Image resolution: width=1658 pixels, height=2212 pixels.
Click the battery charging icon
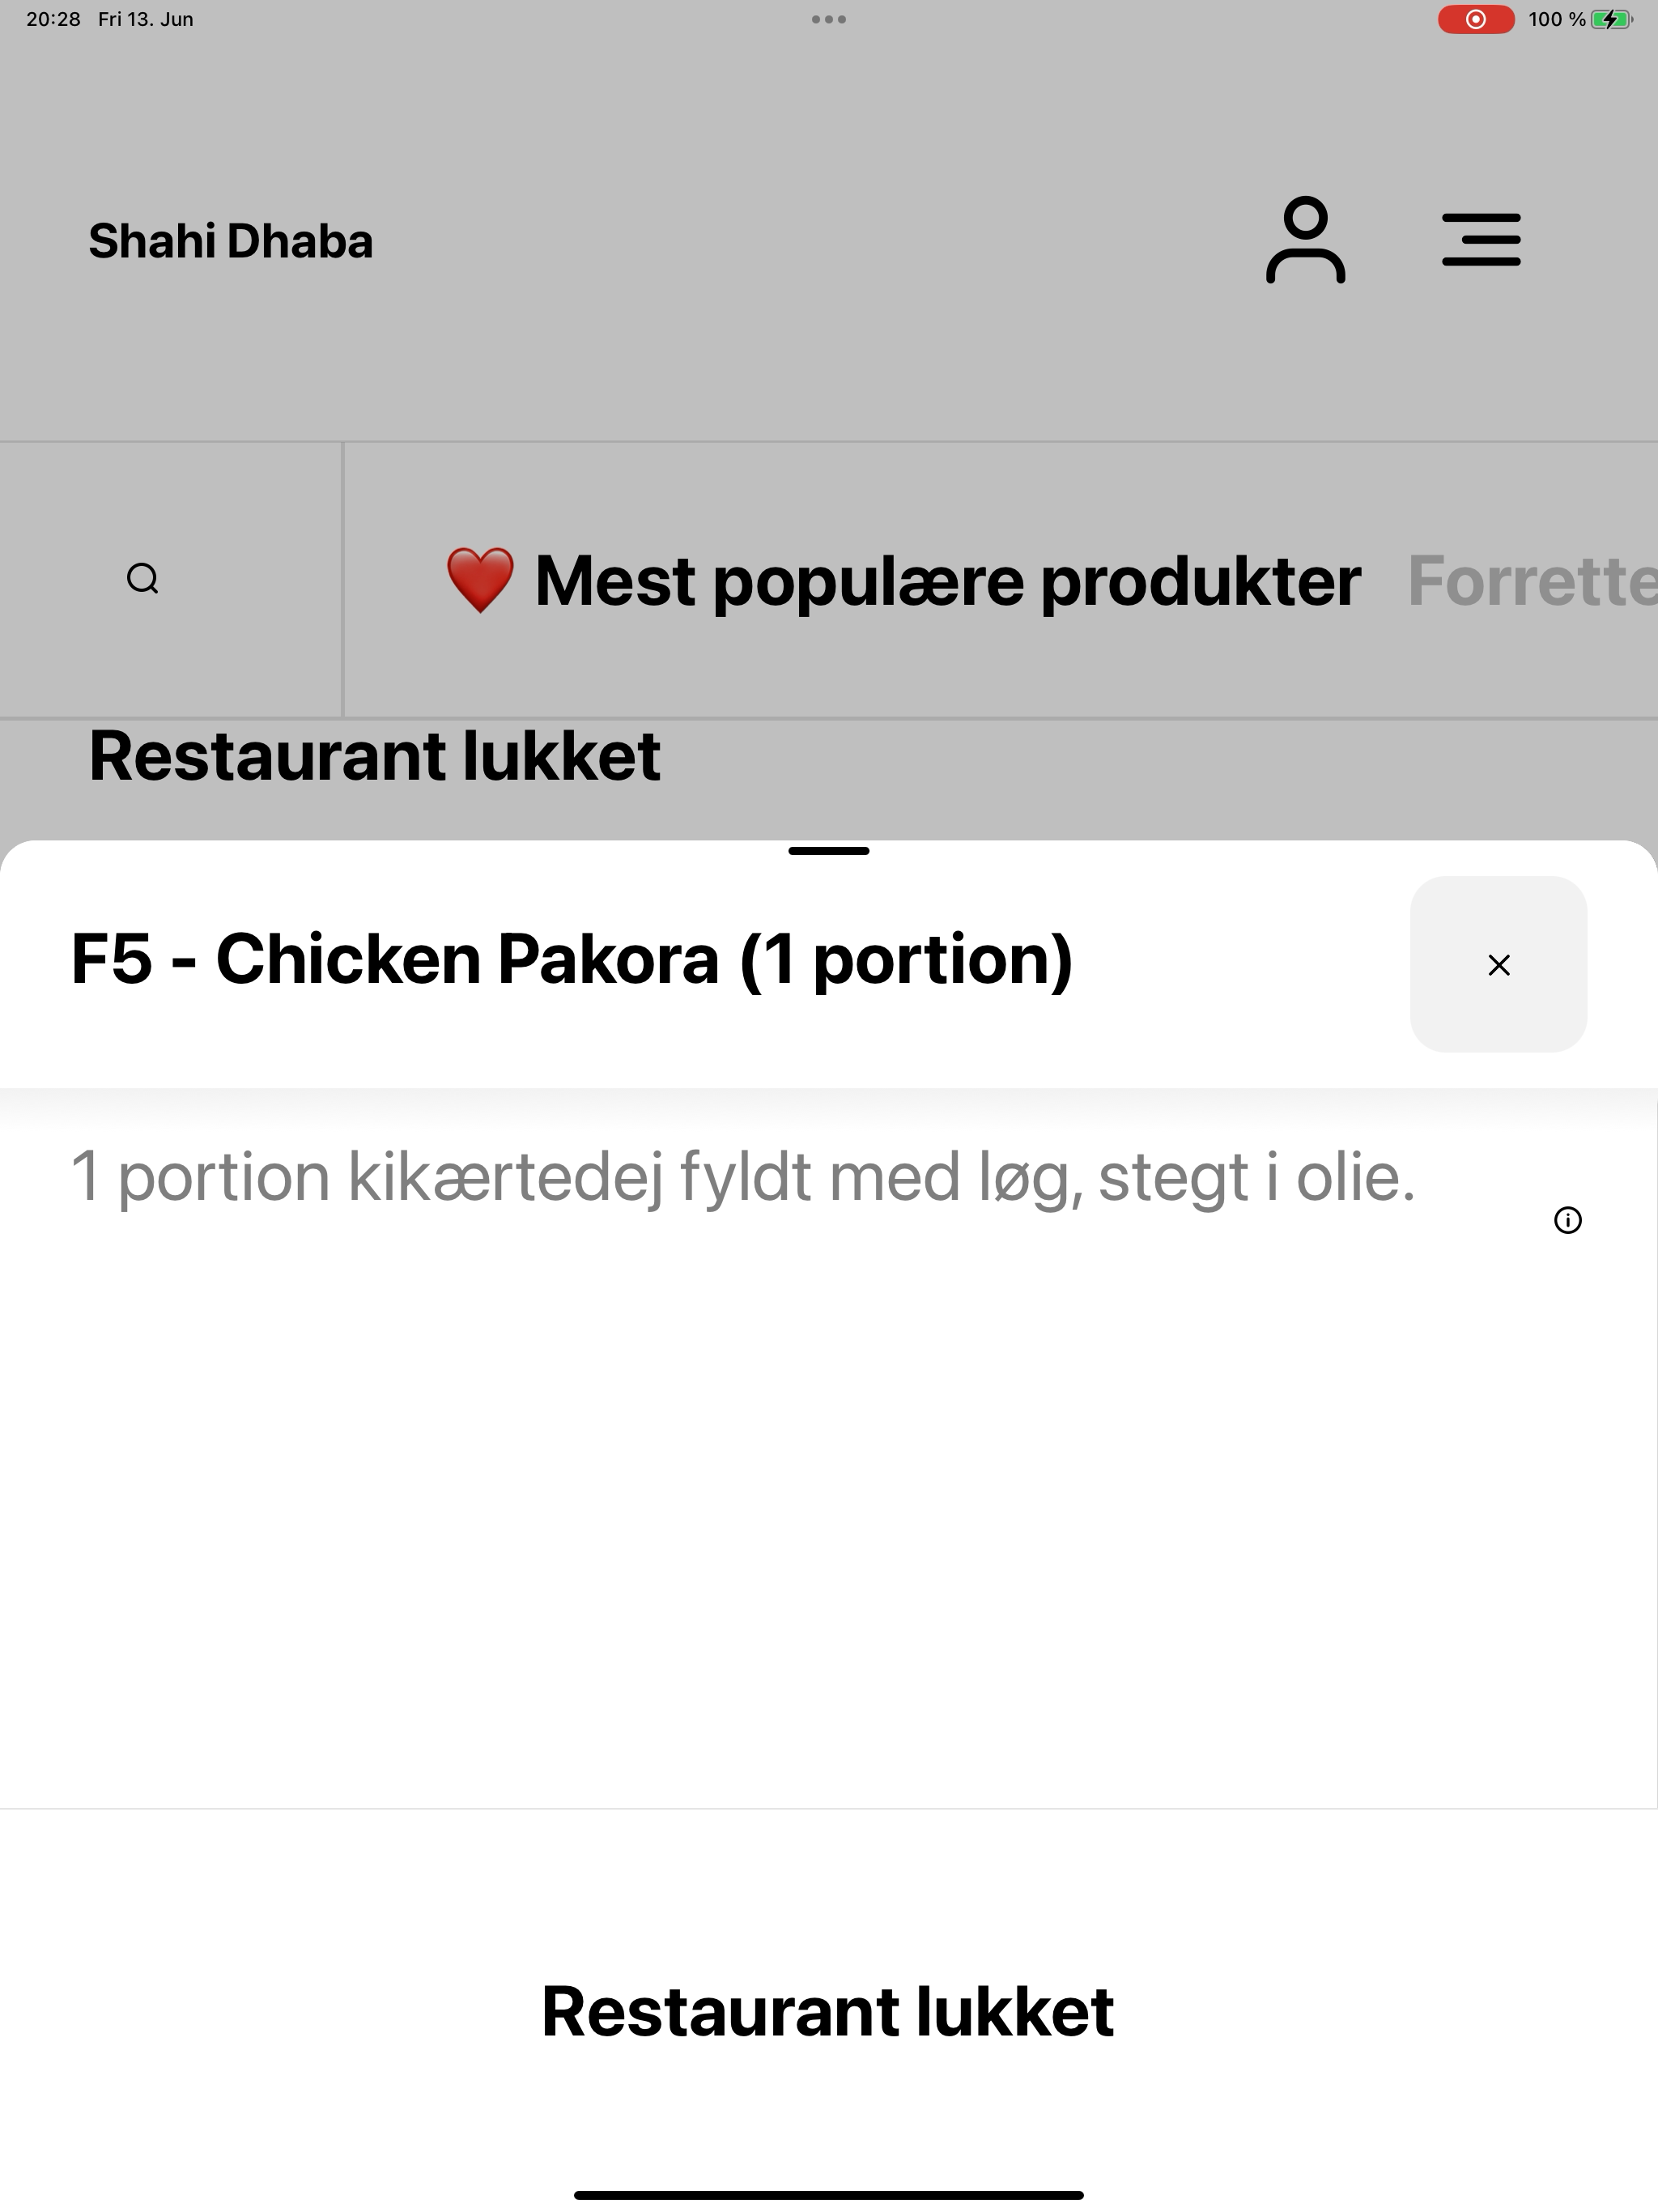[x=1612, y=19]
